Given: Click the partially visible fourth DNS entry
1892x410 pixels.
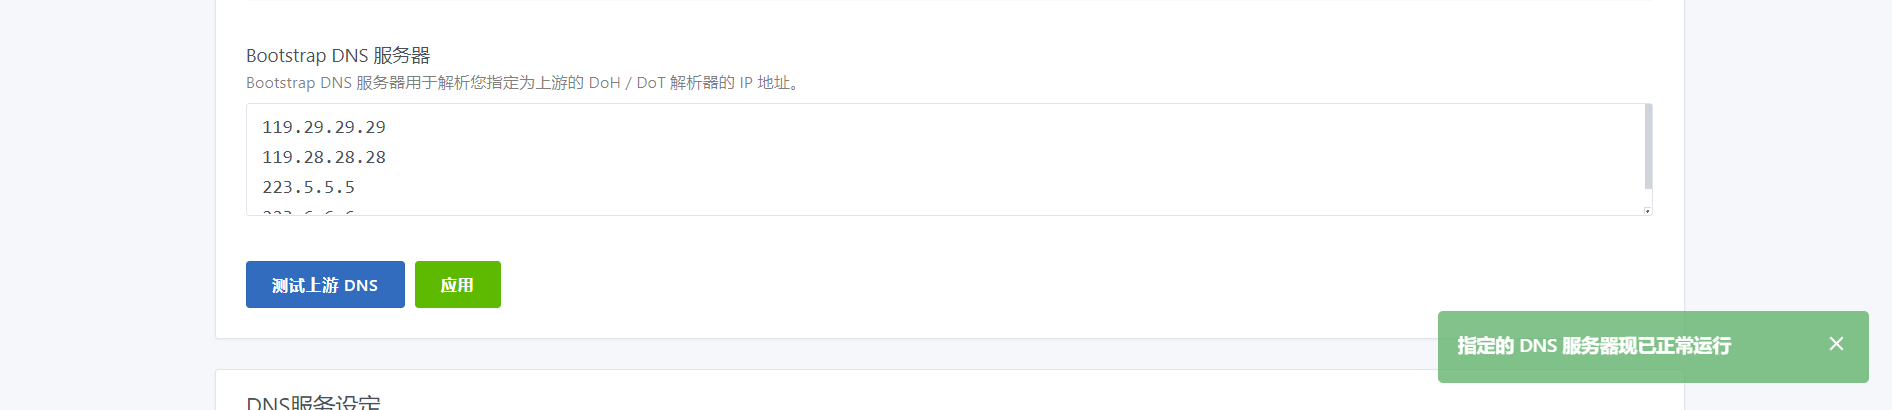Looking at the screenshot, I should pyautogui.click(x=308, y=211).
